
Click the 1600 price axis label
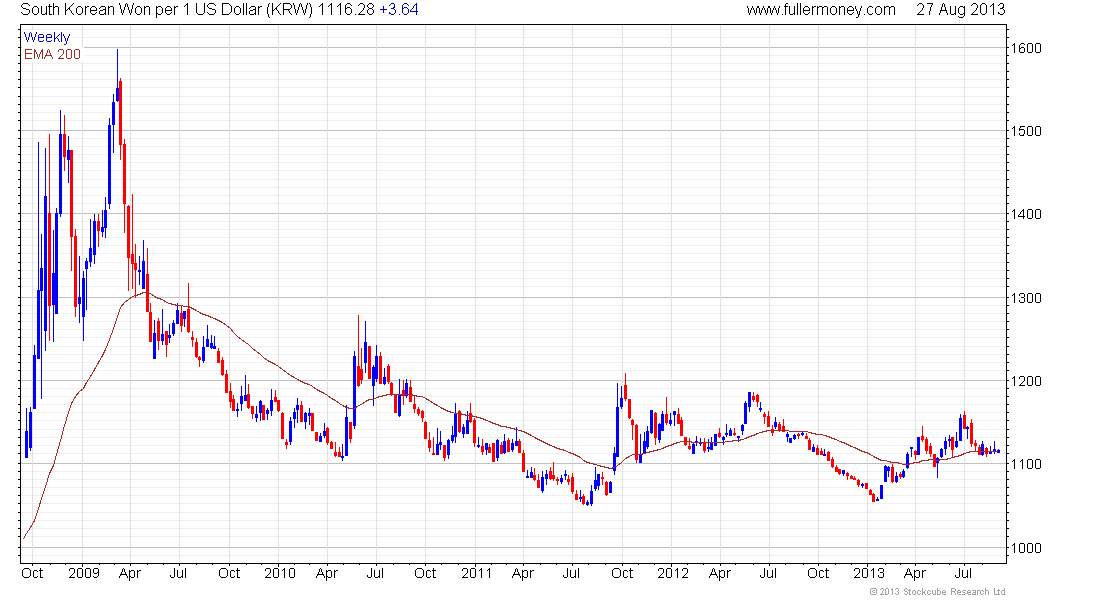coord(1026,48)
